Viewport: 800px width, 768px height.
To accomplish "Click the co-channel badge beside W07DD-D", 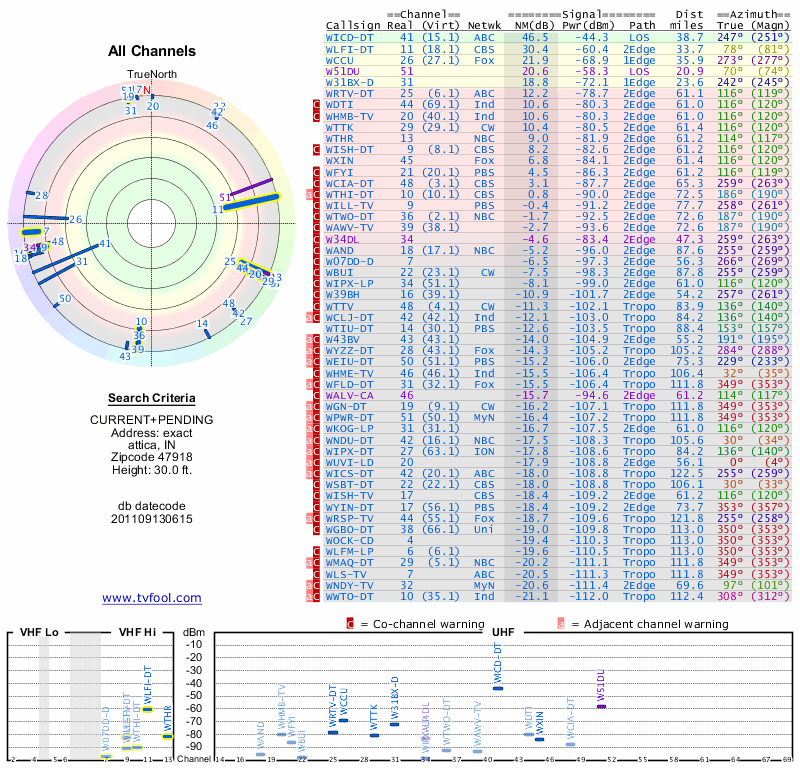I will point(316,261).
